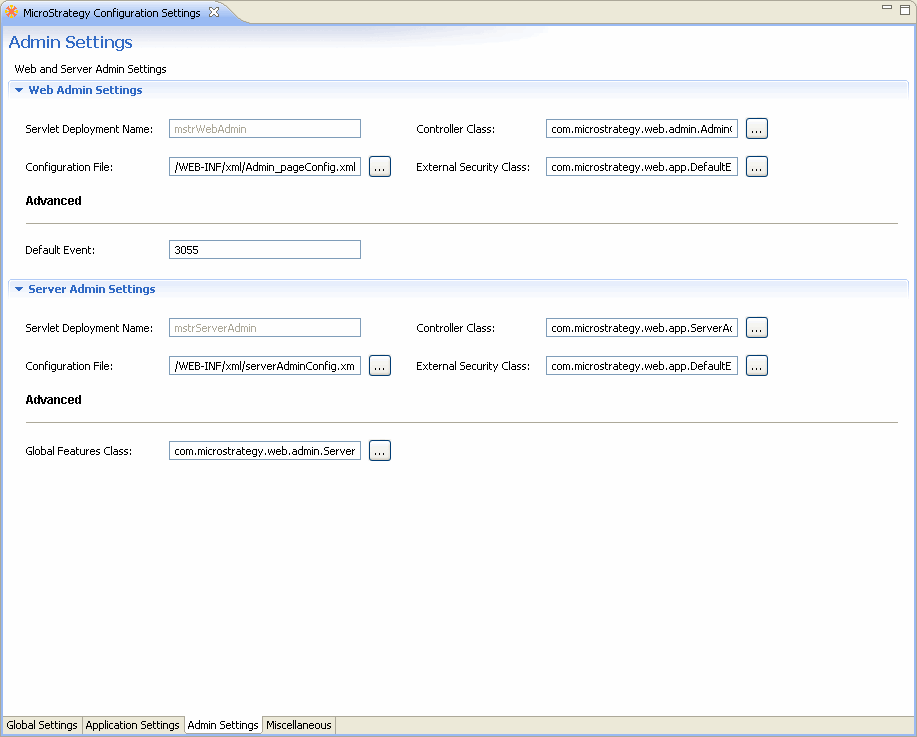This screenshot has height=737, width=917.
Task: Click the Default Event label
Action: coord(60,250)
